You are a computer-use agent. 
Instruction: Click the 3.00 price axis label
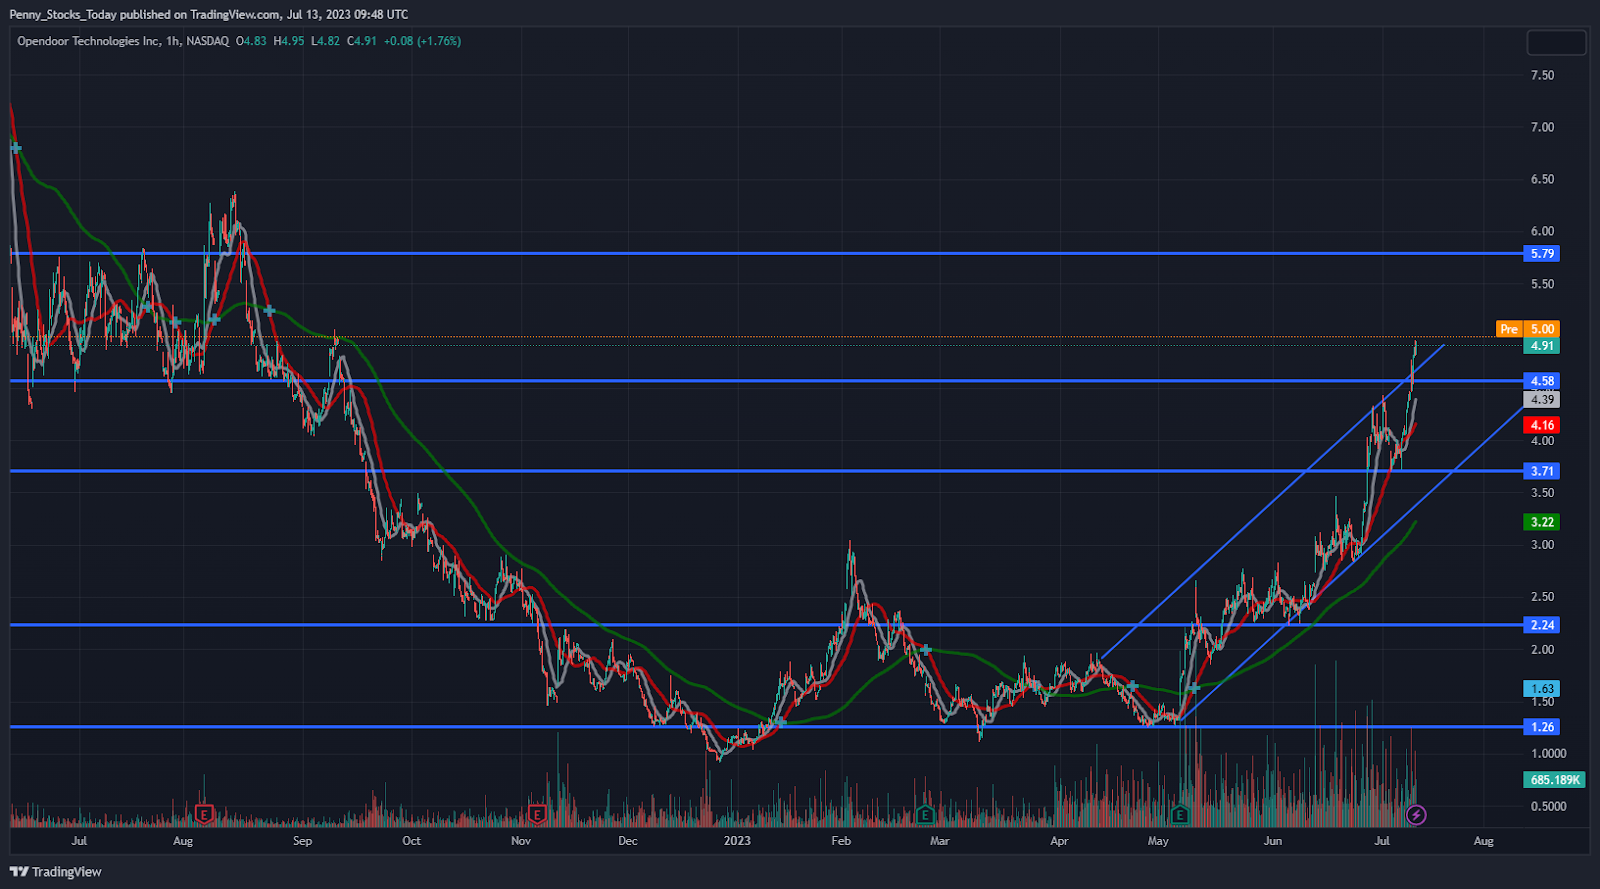1542,545
